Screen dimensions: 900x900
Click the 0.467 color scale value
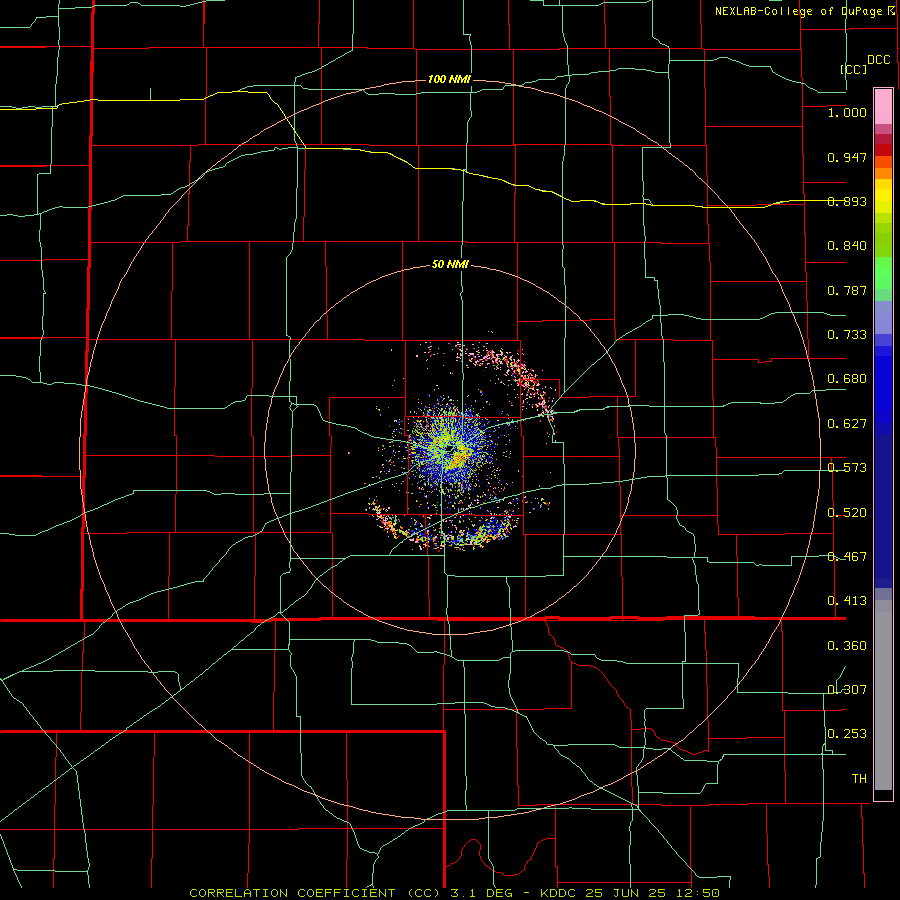(x=847, y=557)
